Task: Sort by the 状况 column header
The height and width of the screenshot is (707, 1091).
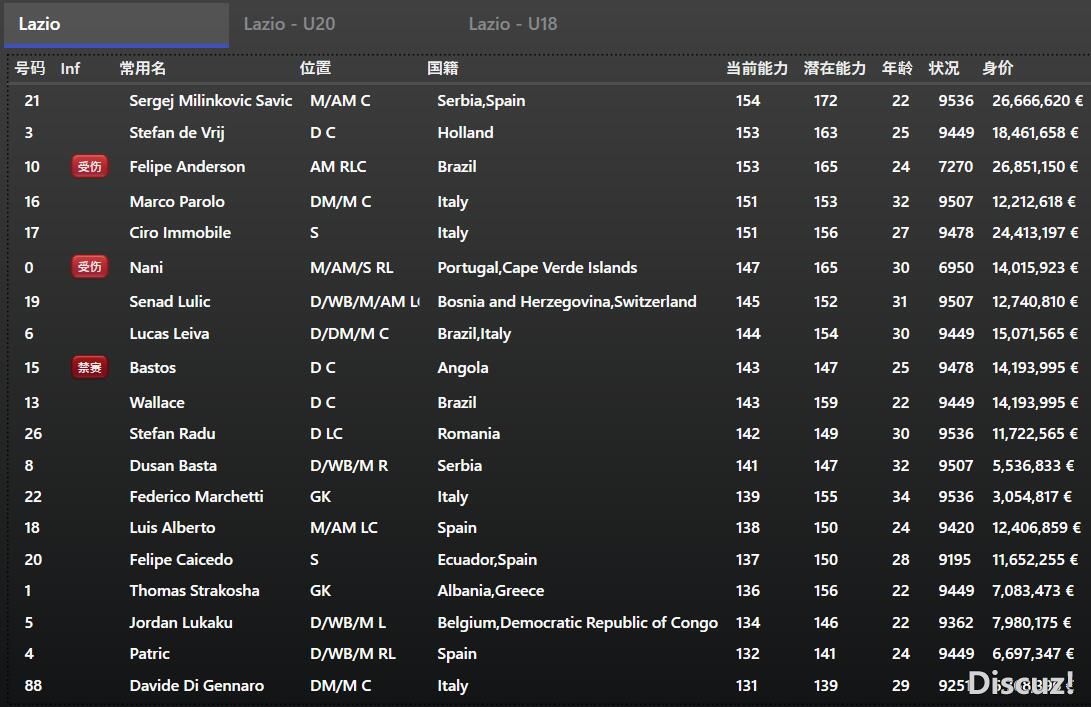Action: click(944, 68)
